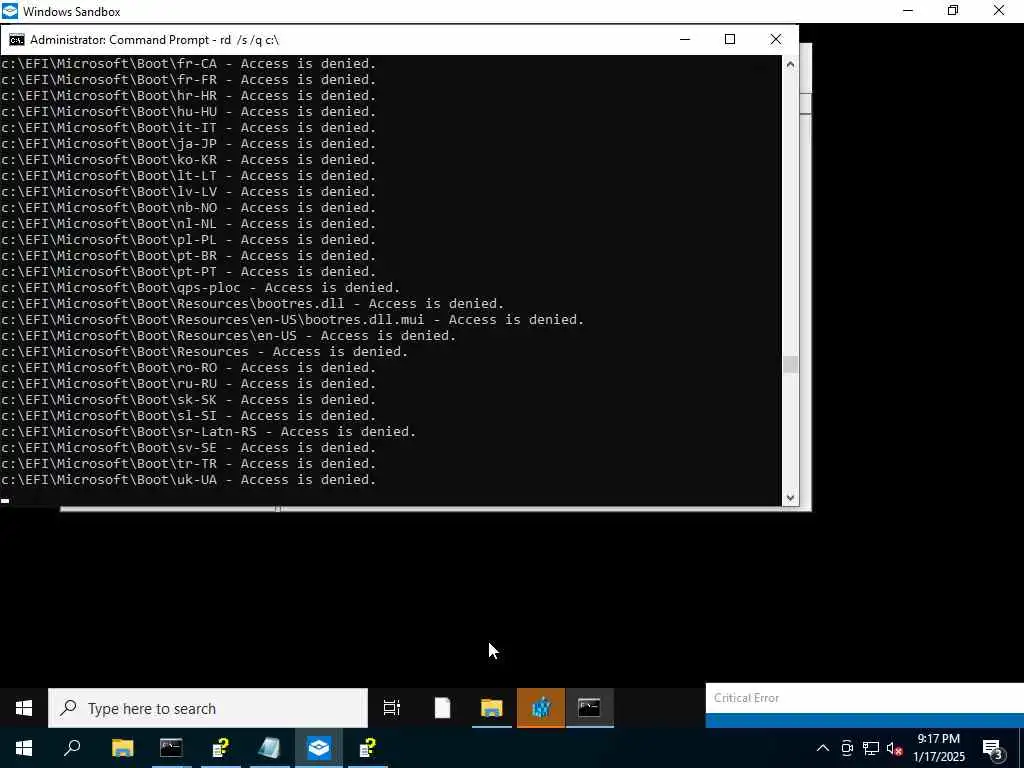Restore down the Windows Sandbox window

tap(953, 11)
